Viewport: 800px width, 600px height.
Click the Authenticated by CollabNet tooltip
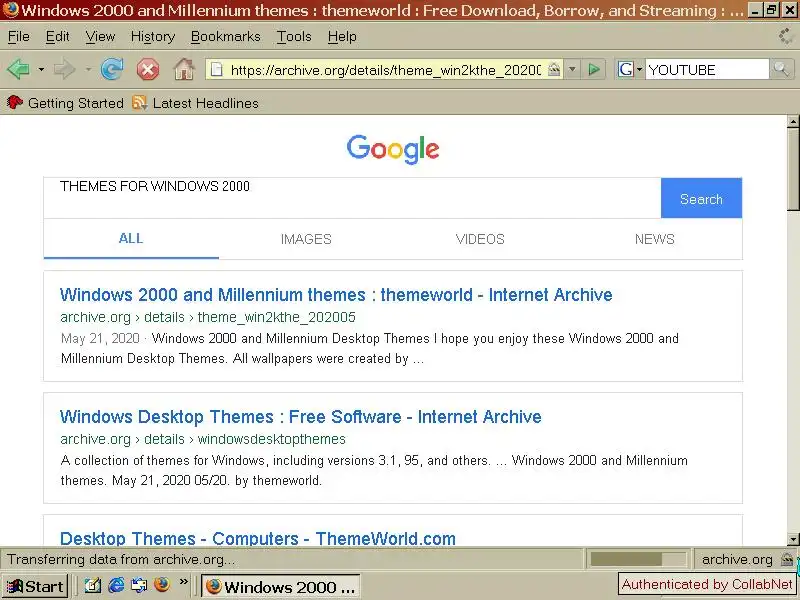click(x=707, y=584)
